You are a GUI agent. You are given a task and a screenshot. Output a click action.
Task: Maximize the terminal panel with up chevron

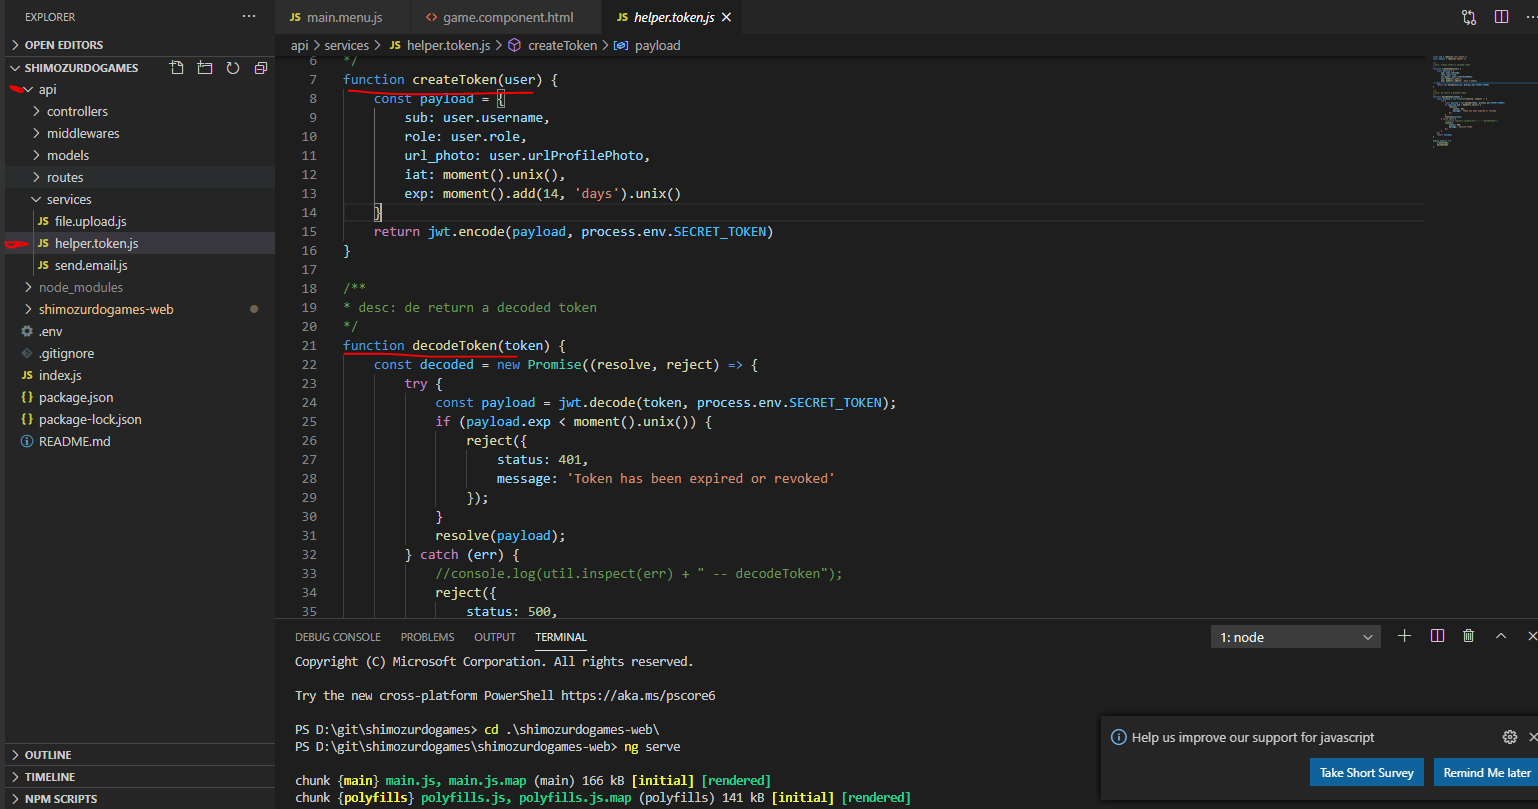click(1501, 636)
